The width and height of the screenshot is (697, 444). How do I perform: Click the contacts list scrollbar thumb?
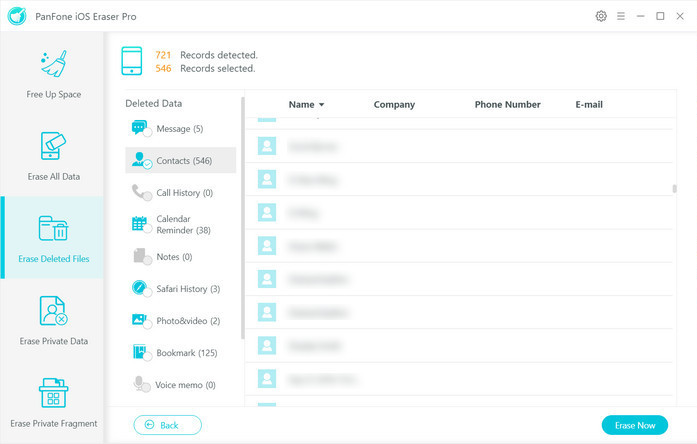tap(674, 189)
